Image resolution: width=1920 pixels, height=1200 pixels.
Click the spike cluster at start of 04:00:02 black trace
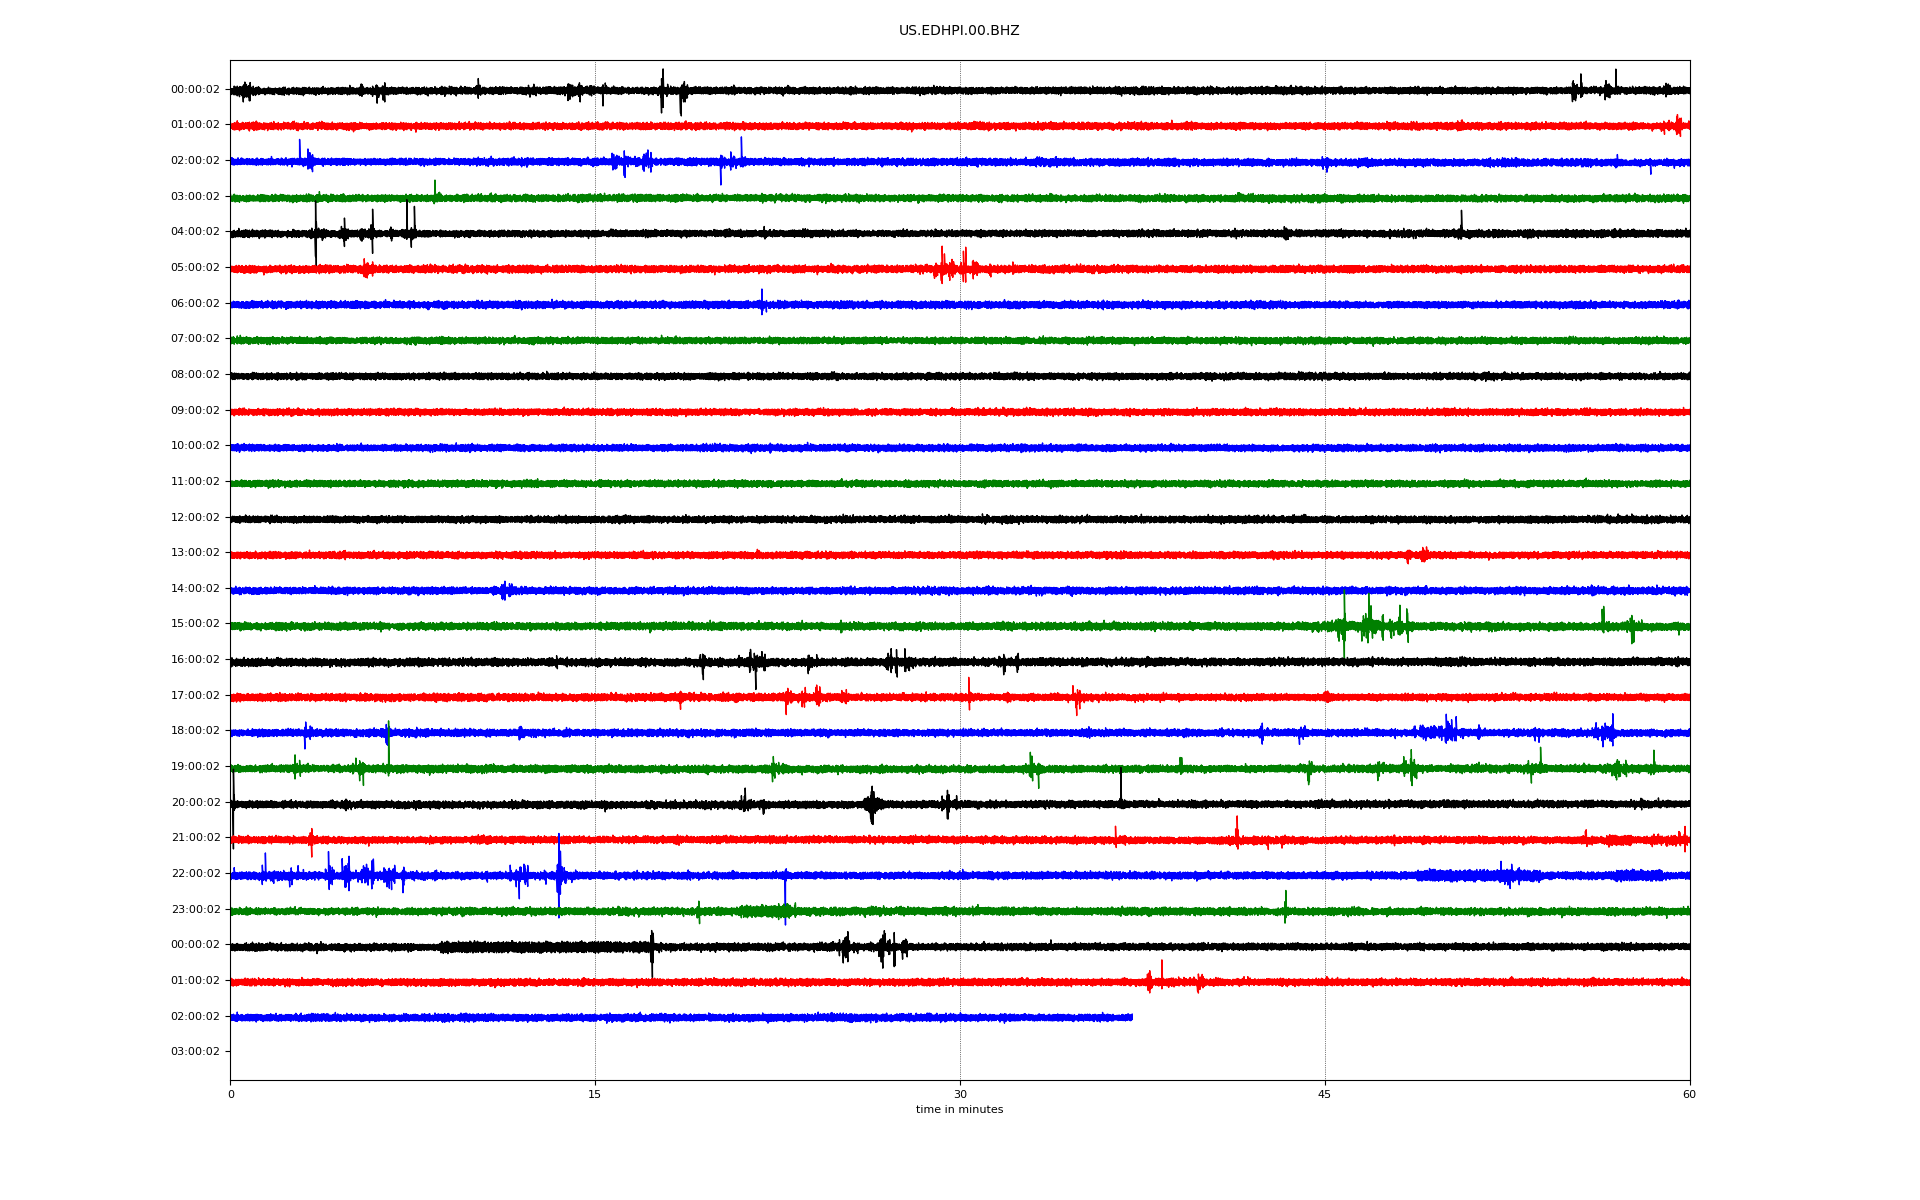363,233
